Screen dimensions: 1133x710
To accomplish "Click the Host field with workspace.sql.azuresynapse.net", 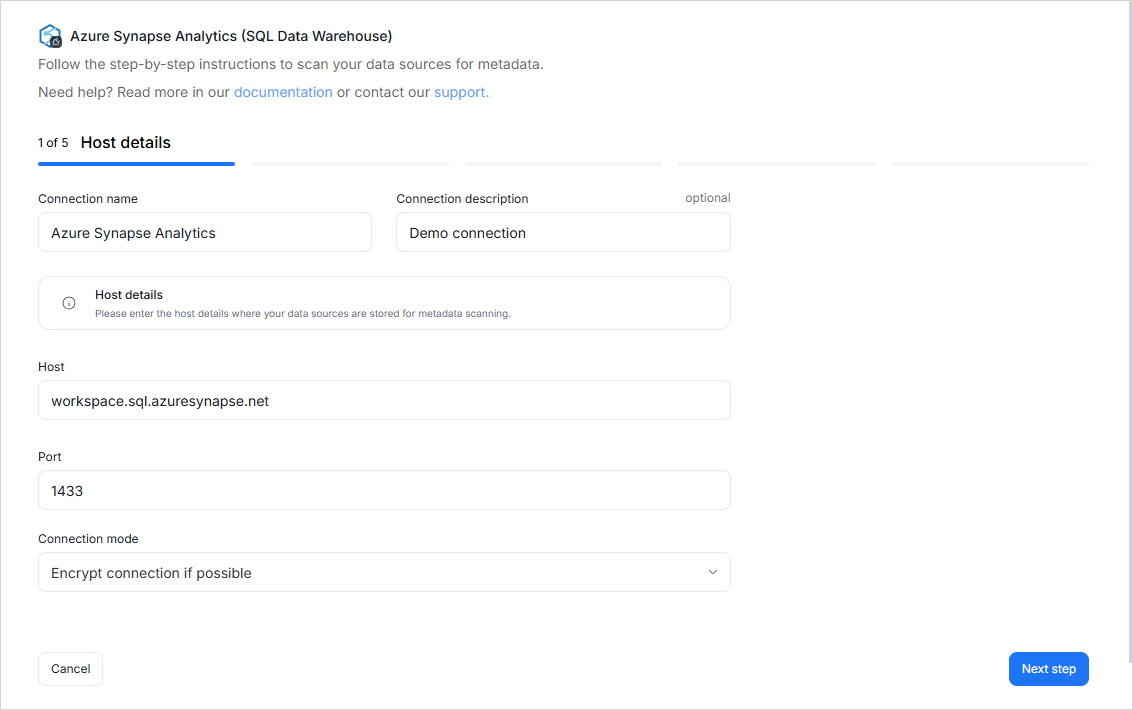I will tap(384, 400).
